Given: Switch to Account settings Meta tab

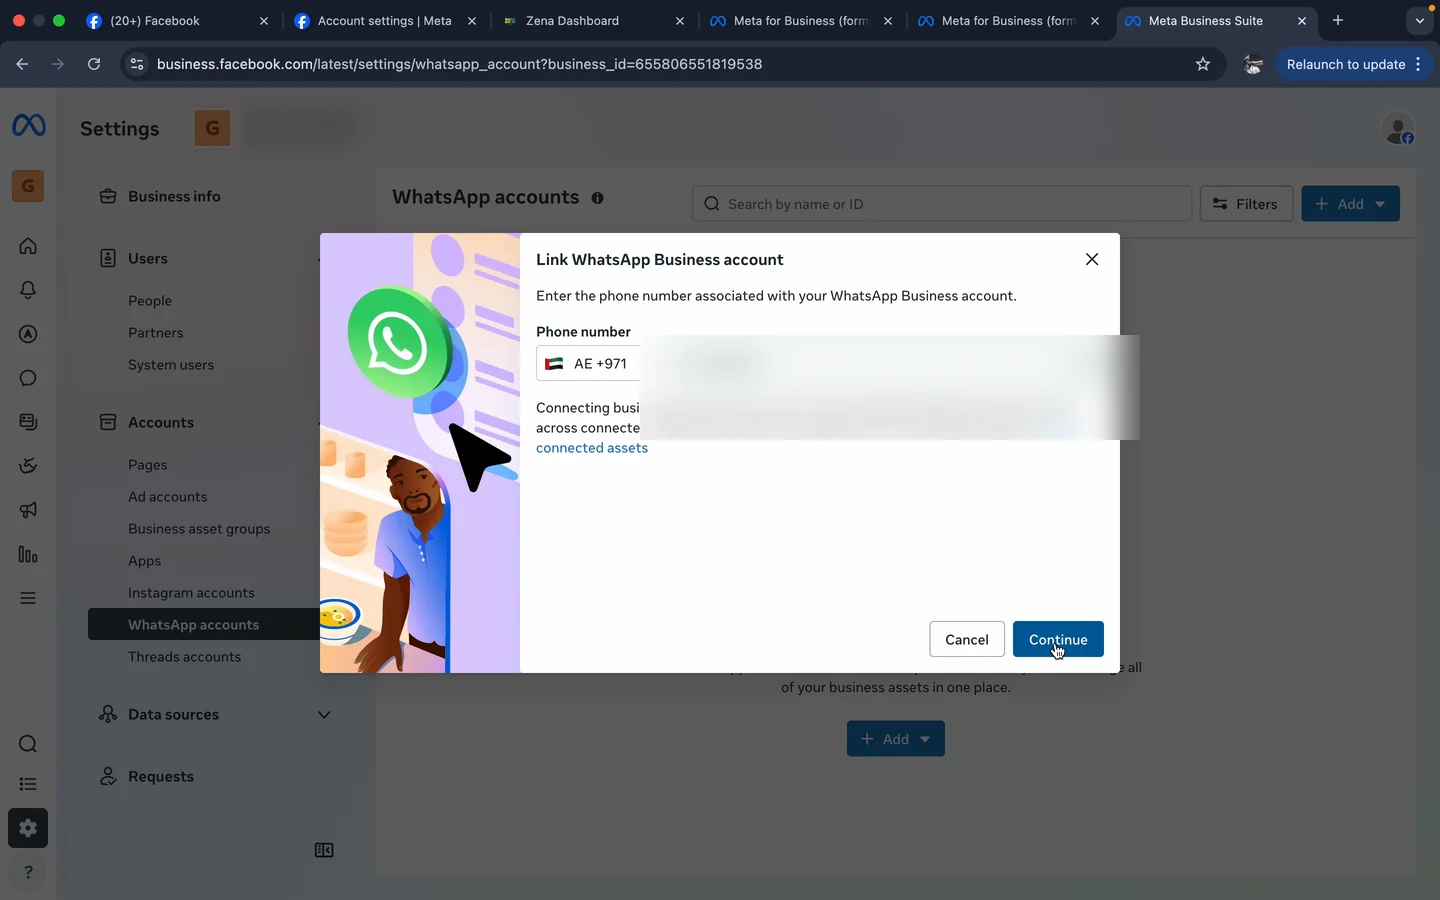Looking at the screenshot, I should pos(384,20).
